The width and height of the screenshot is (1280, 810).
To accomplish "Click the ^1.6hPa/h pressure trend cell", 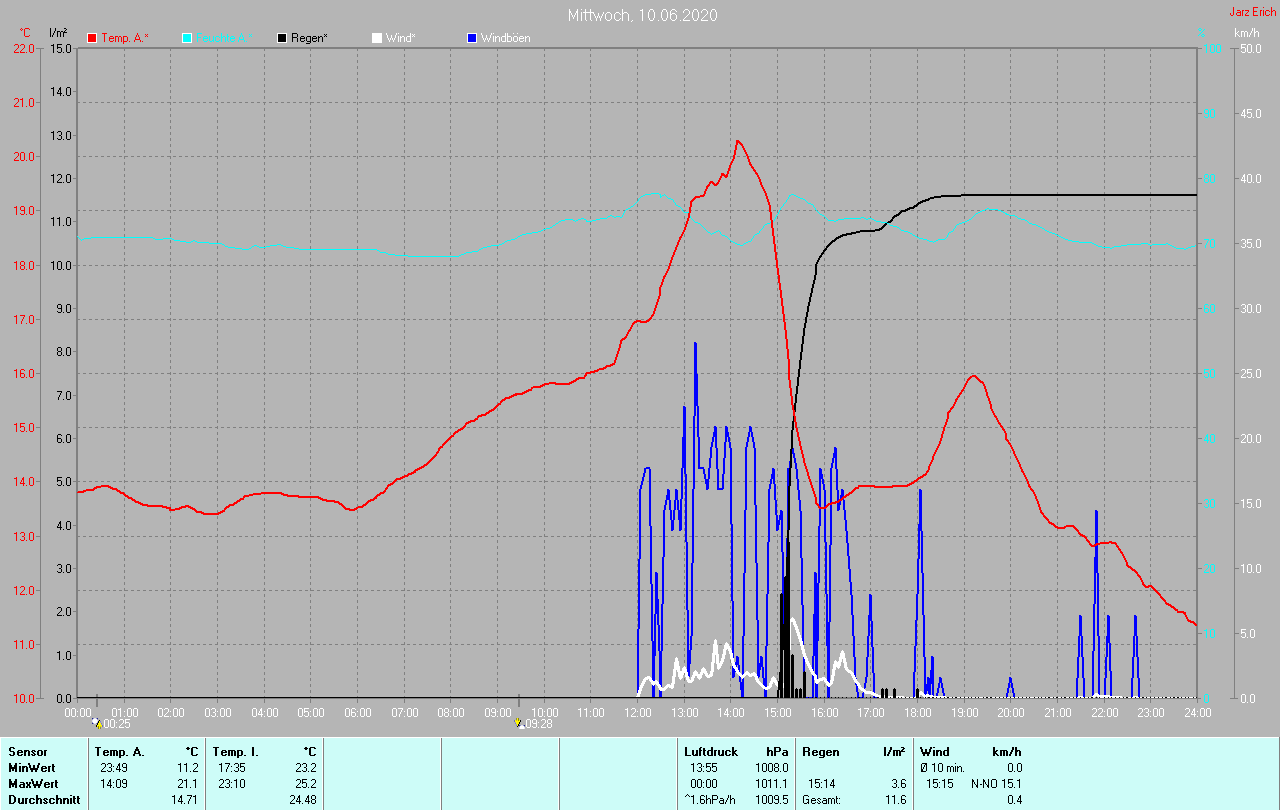I will click(x=711, y=800).
